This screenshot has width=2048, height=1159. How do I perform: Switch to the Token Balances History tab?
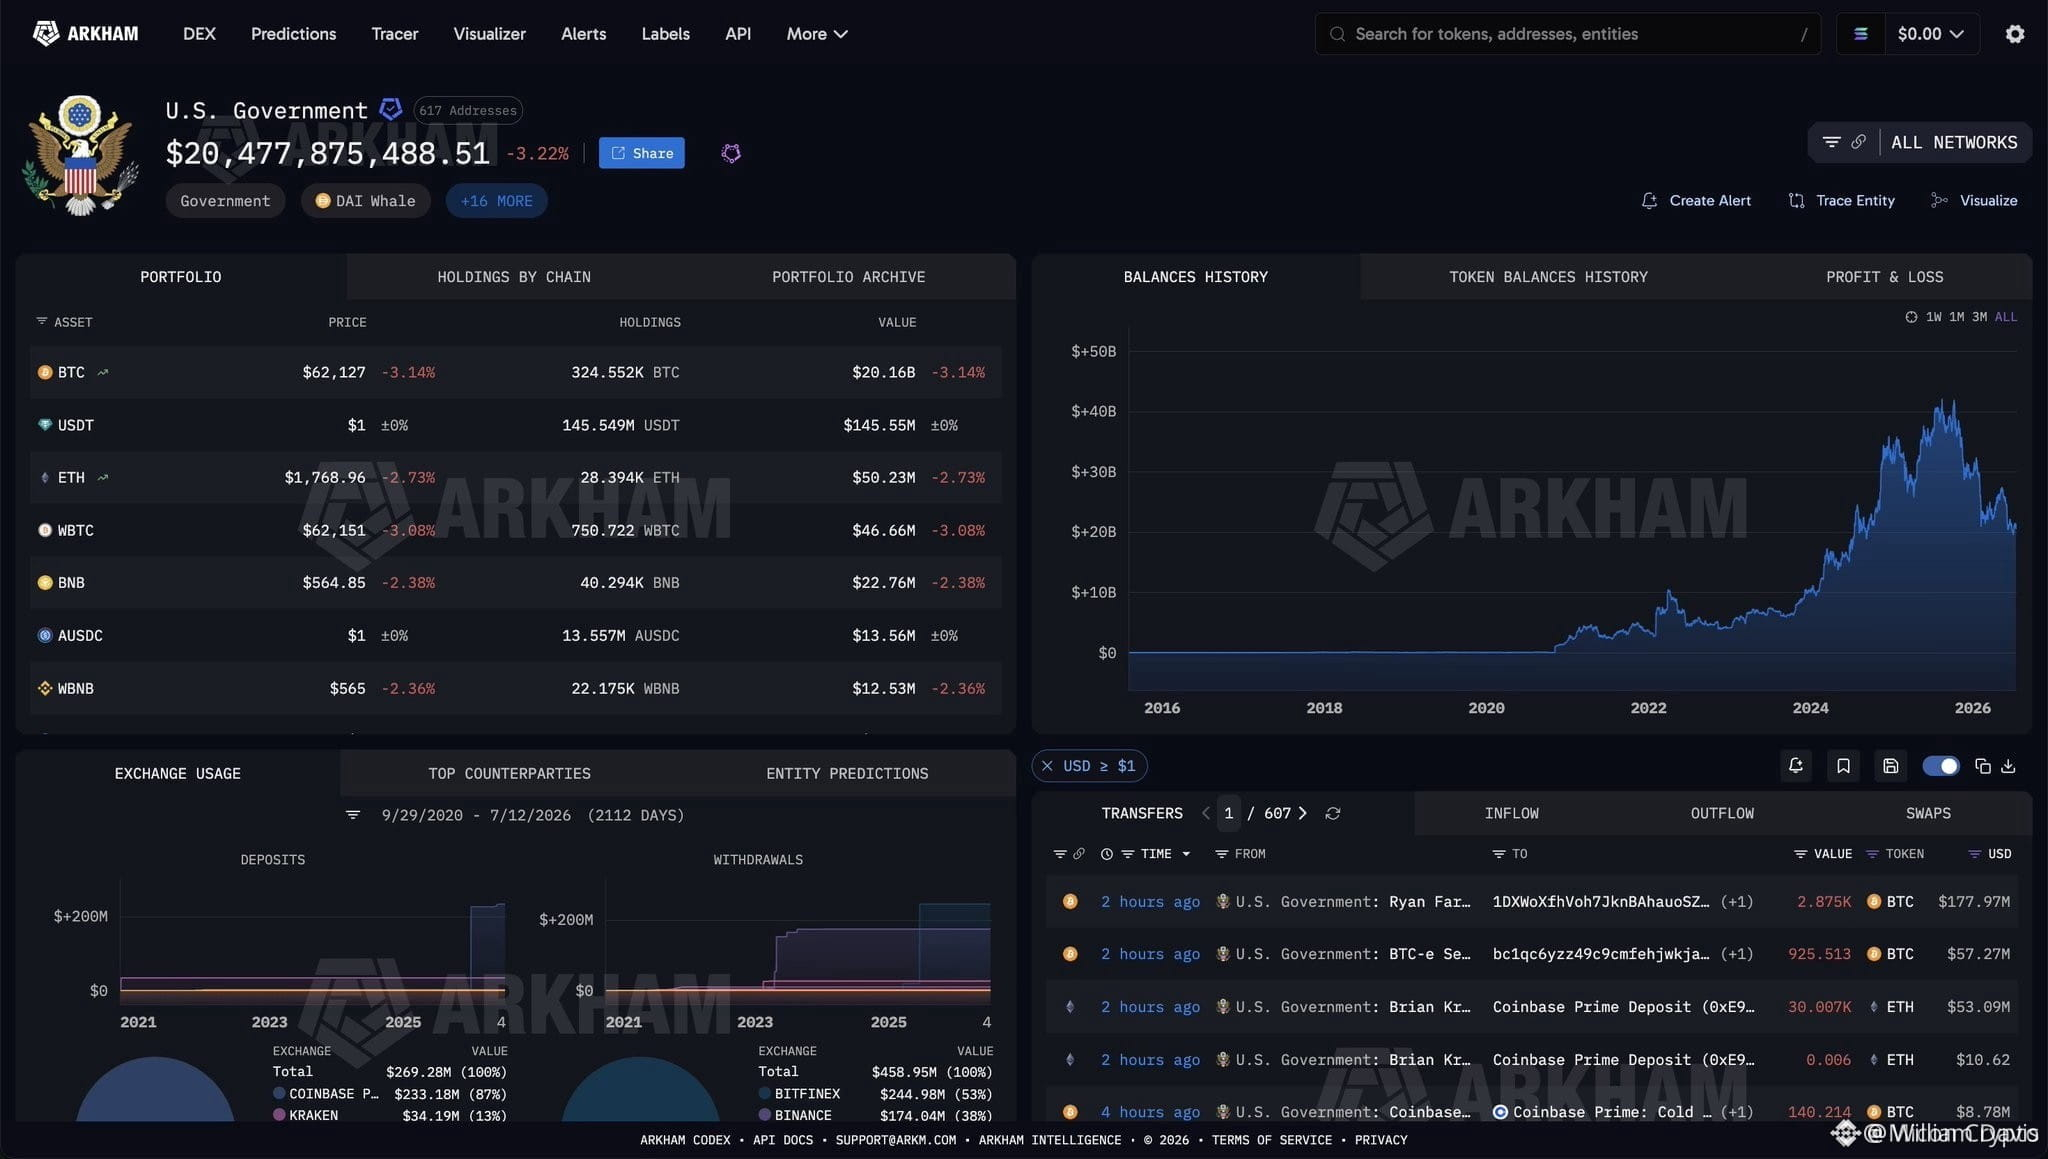pyautogui.click(x=1548, y=277)
